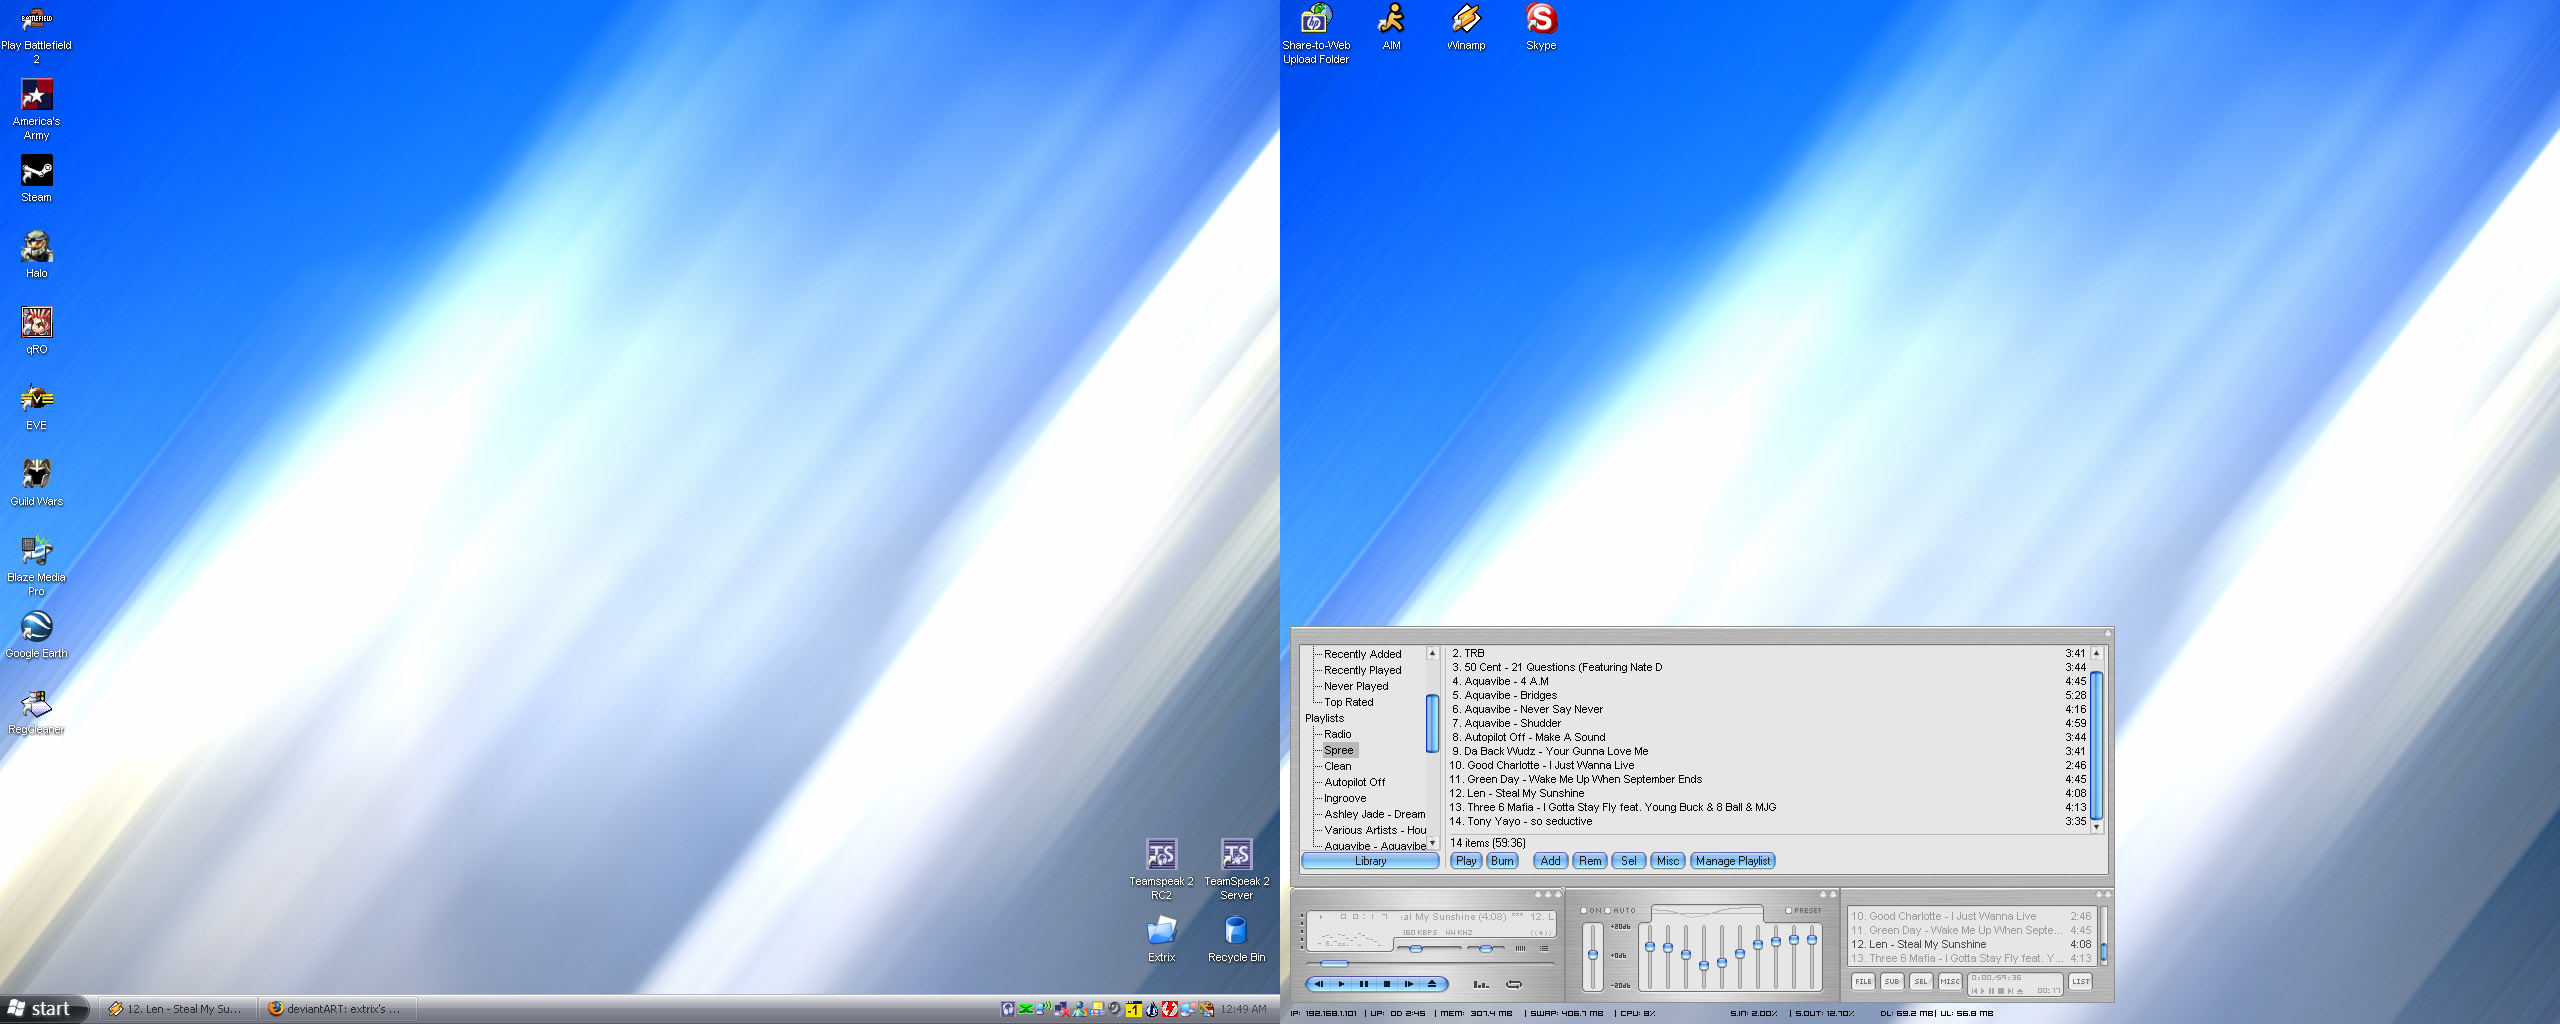The height and width of the screenshot is (1024, 2560).
Task: Open the media library Misc menu
Action: click(1668, 861)
